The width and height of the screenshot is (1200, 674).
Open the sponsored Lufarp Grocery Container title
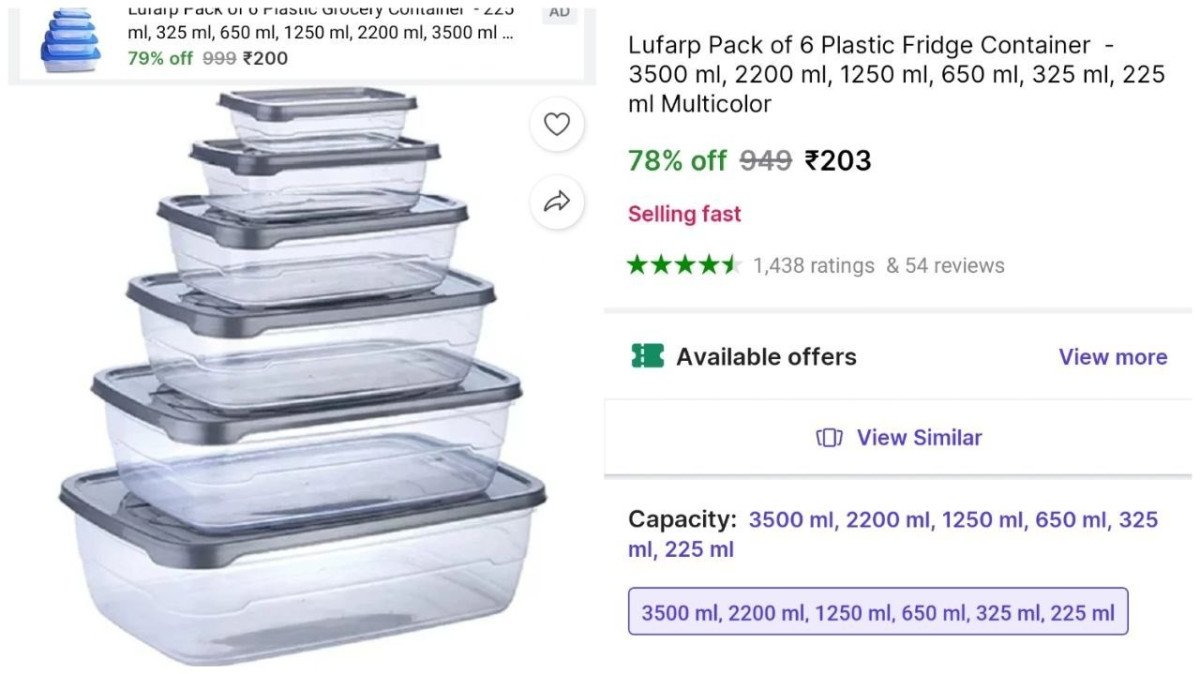(320, 22)
